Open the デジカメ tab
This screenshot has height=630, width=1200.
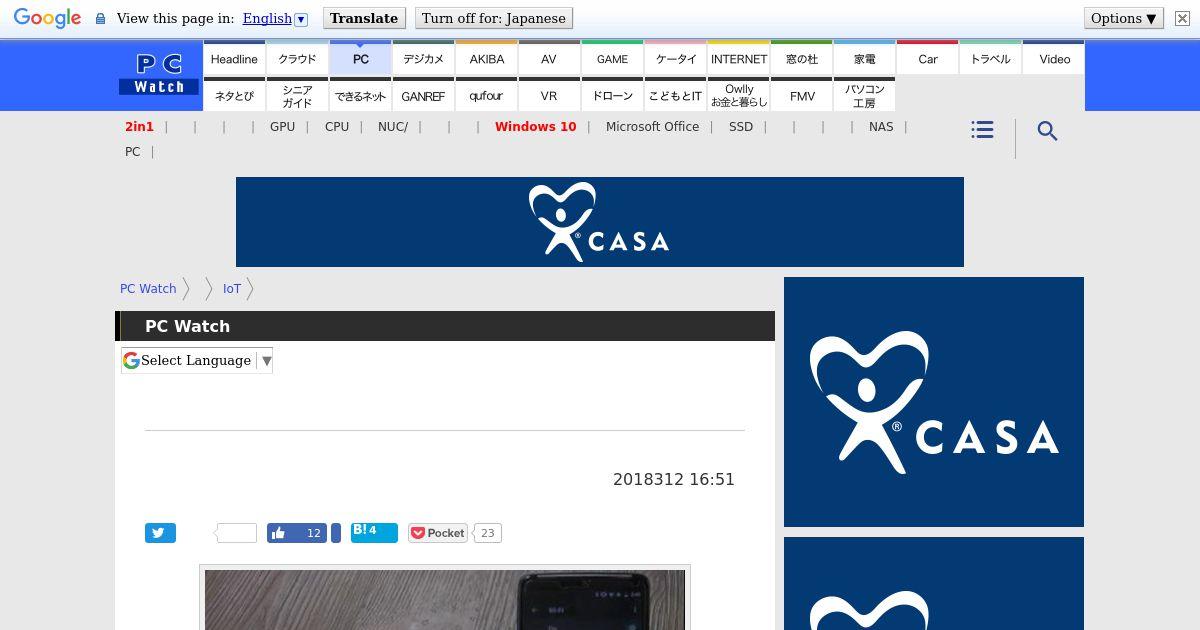(x=423, y=58)
